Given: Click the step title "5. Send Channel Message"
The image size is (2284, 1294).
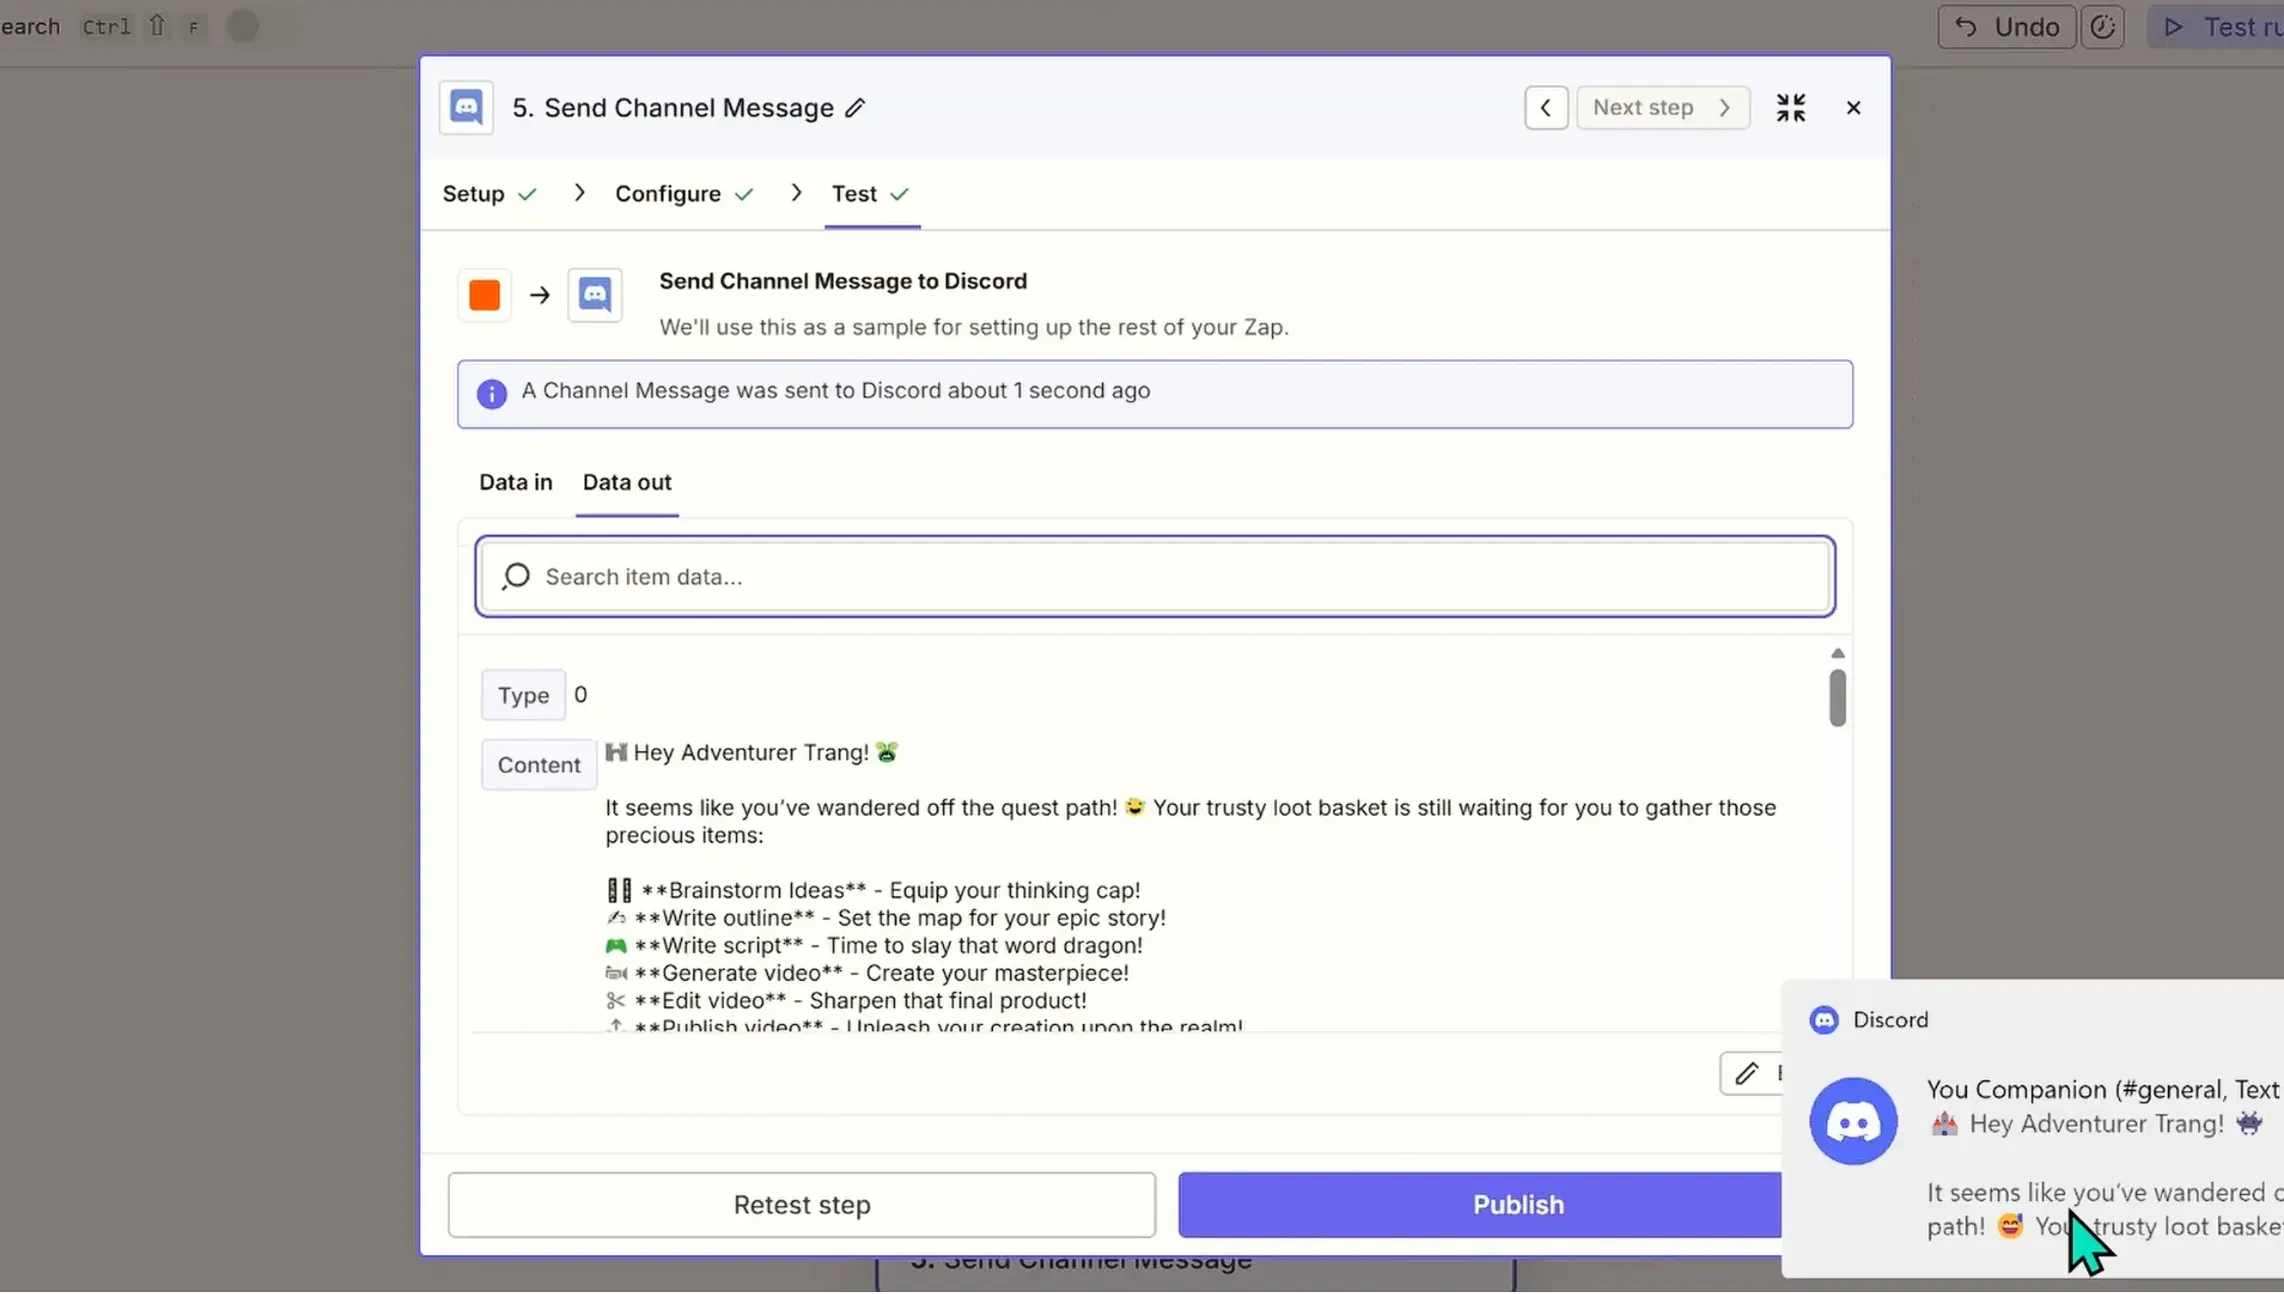Looking at the screenshot, I should click(x=673, y=108).
